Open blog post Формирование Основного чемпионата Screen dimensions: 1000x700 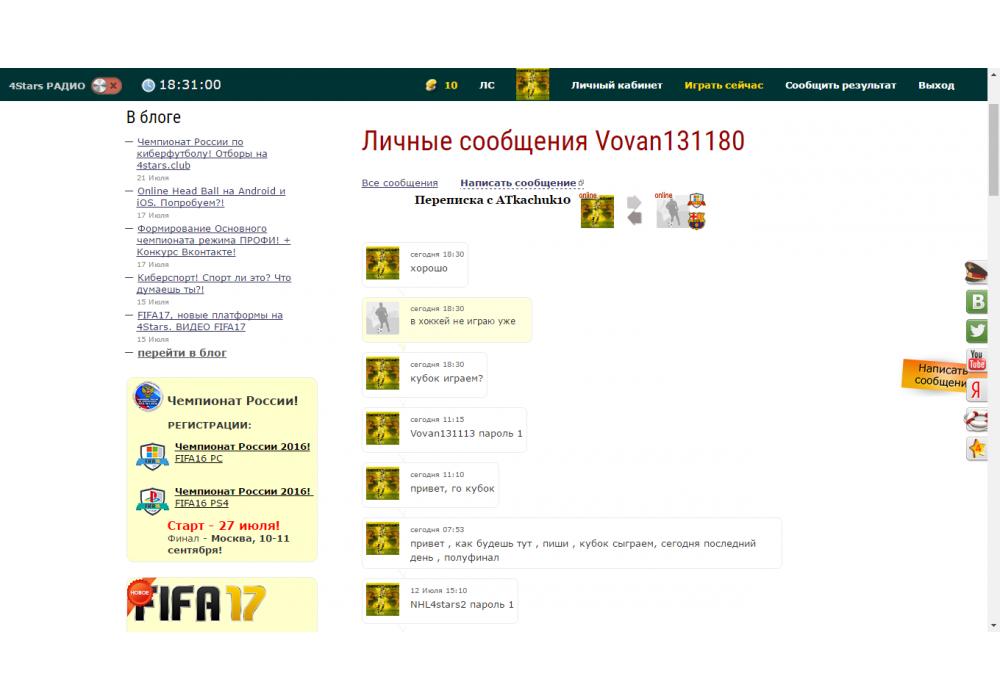click(213, 240)
